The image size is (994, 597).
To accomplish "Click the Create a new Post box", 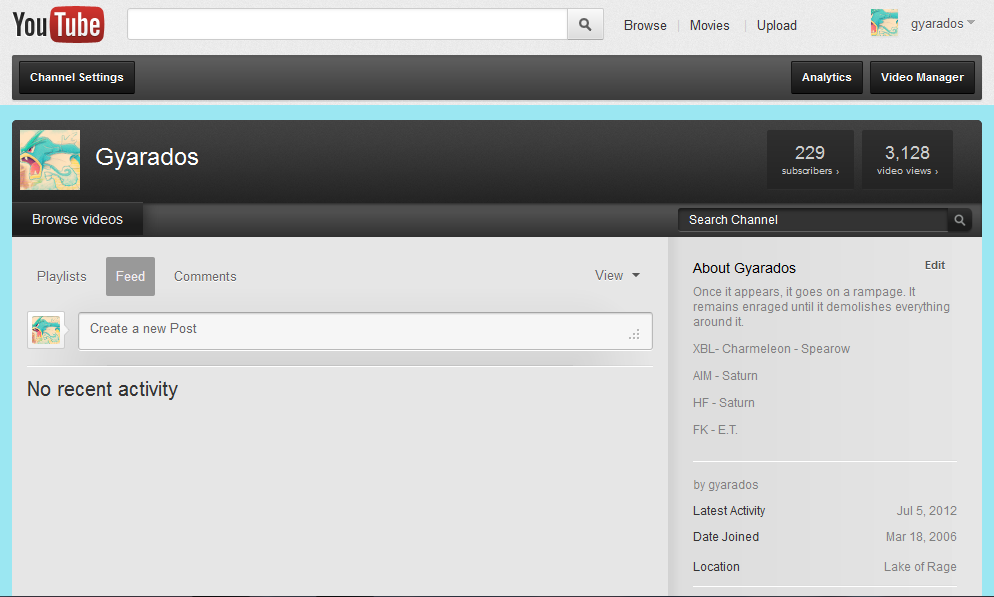I will coord(365,331).
